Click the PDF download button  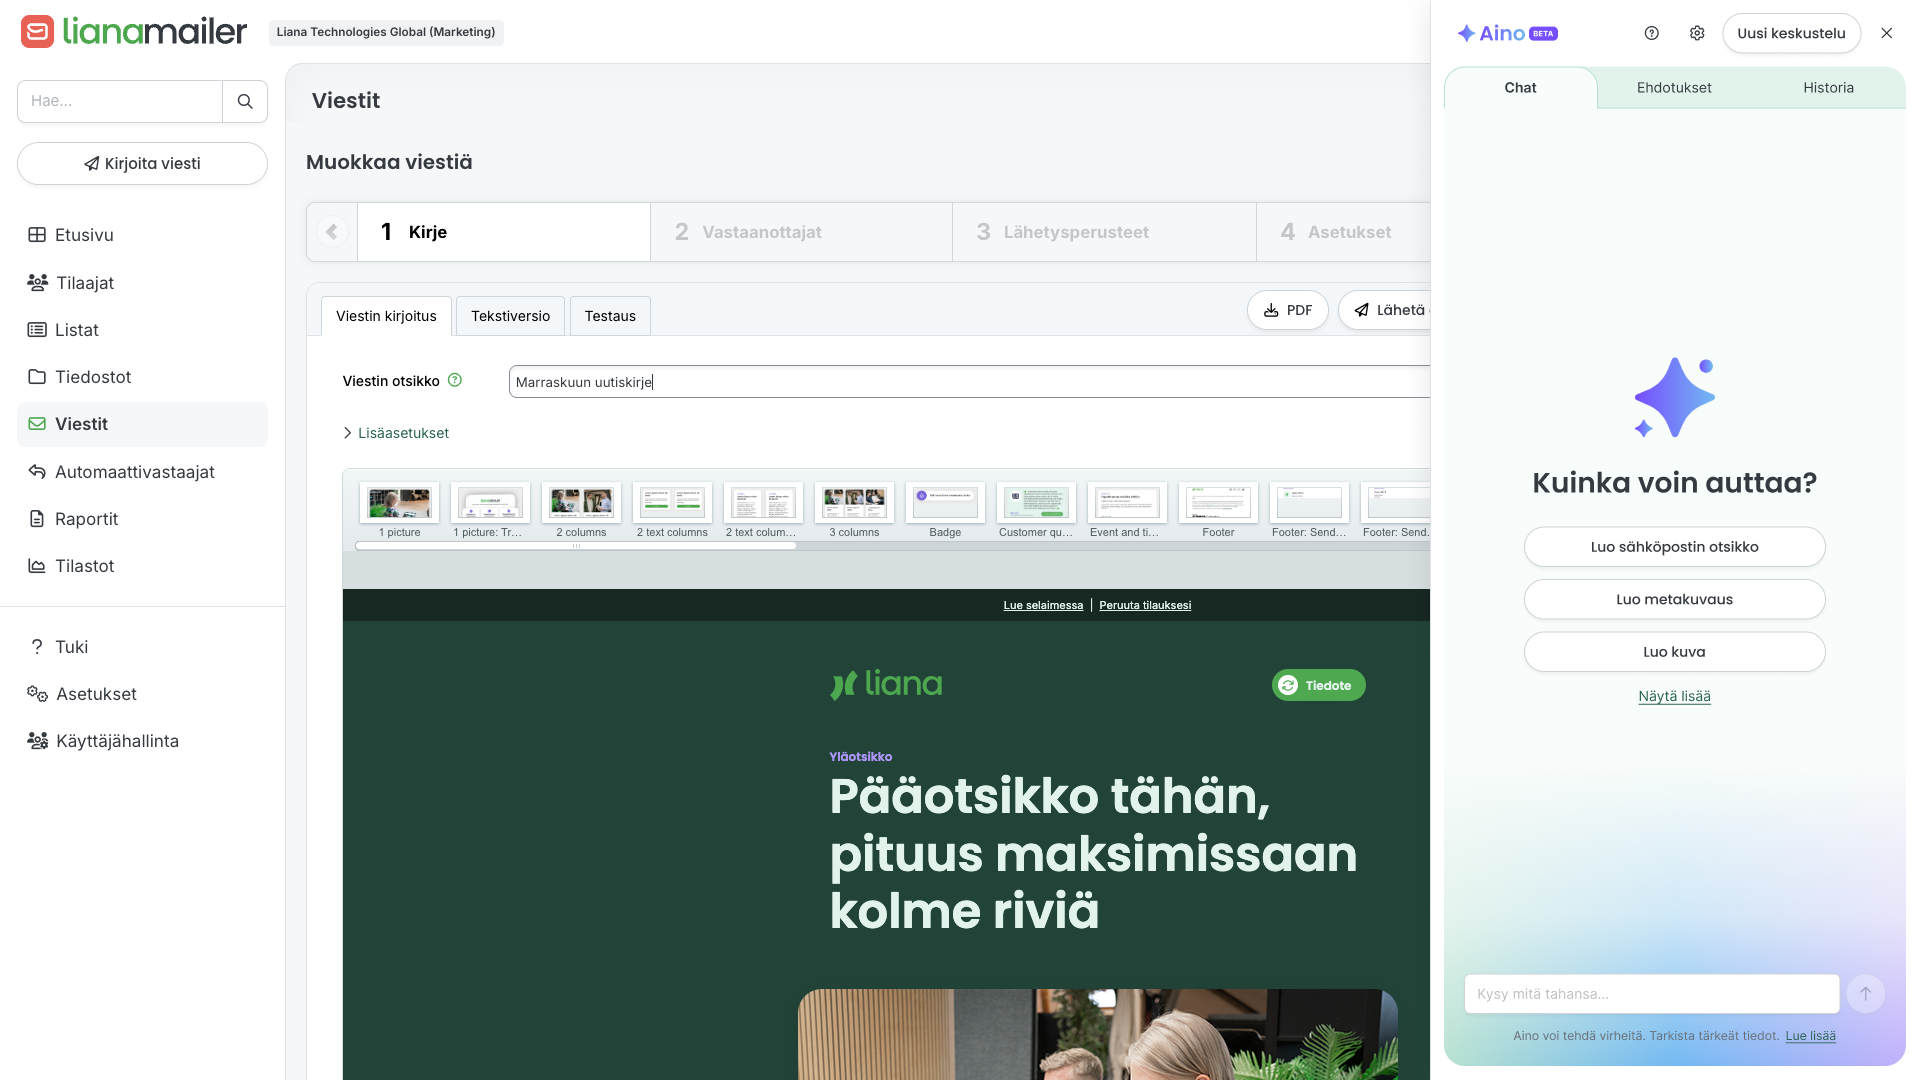pos(1287,310)
